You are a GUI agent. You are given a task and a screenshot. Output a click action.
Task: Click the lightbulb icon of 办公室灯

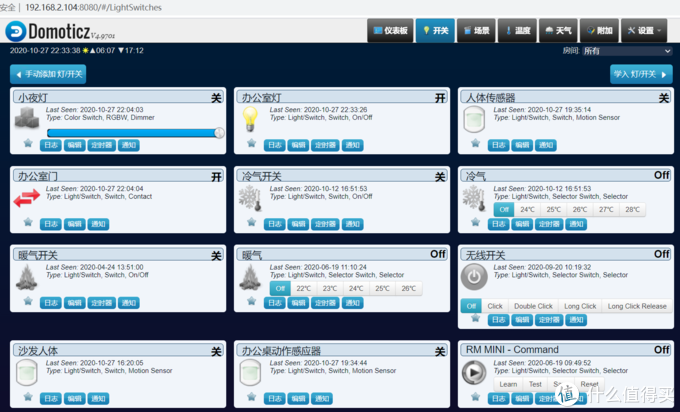click(250, 120)
